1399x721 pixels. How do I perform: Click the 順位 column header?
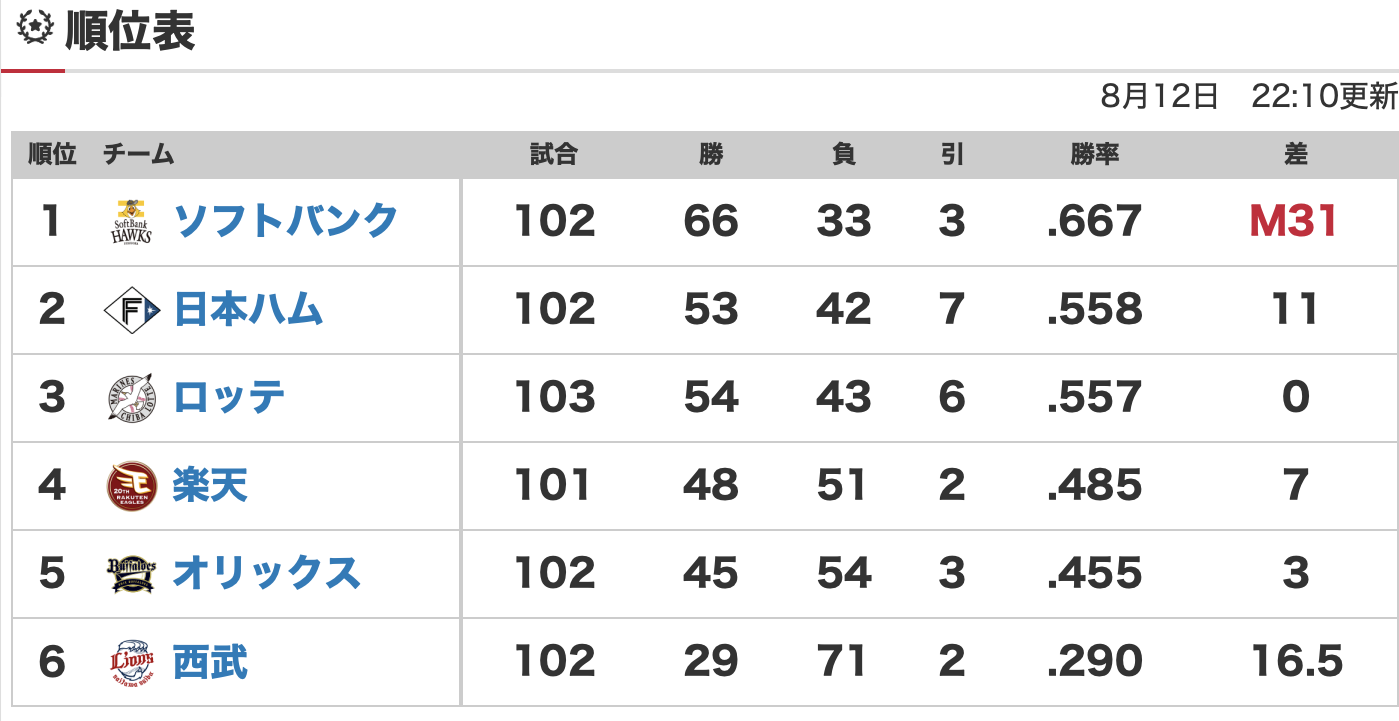[x=52, y=154]
